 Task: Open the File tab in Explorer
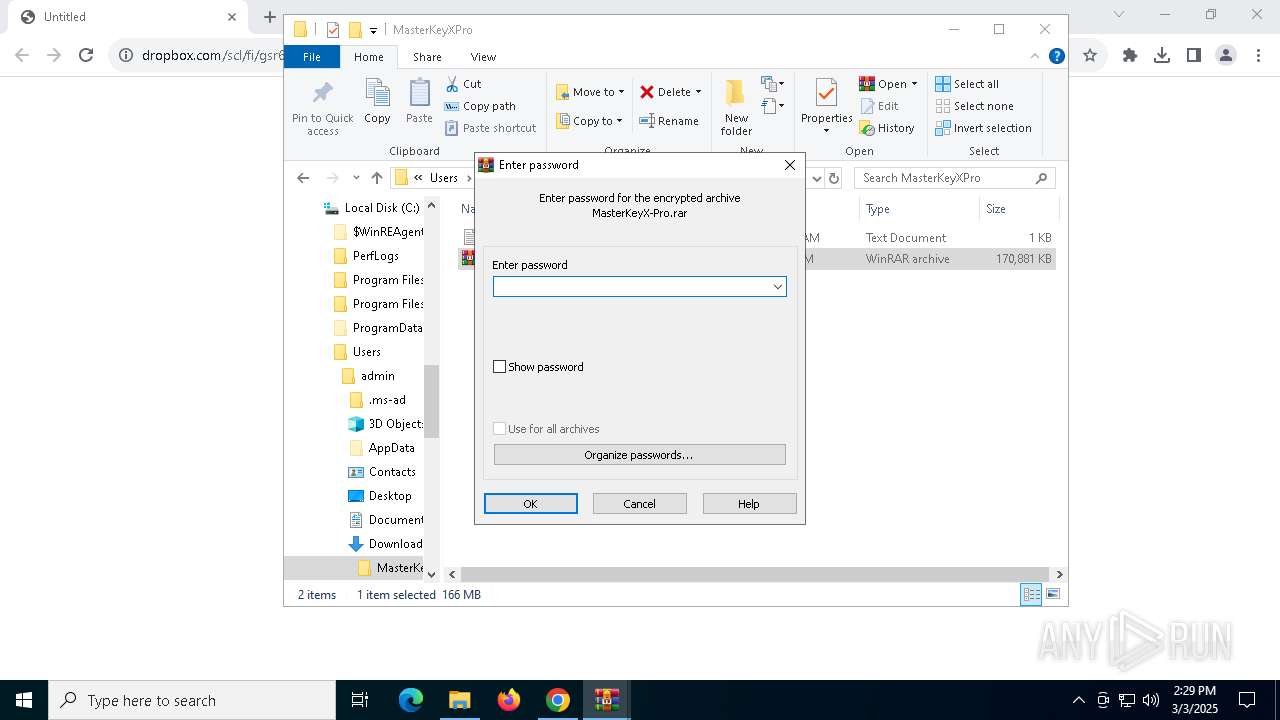click(312, 57)
